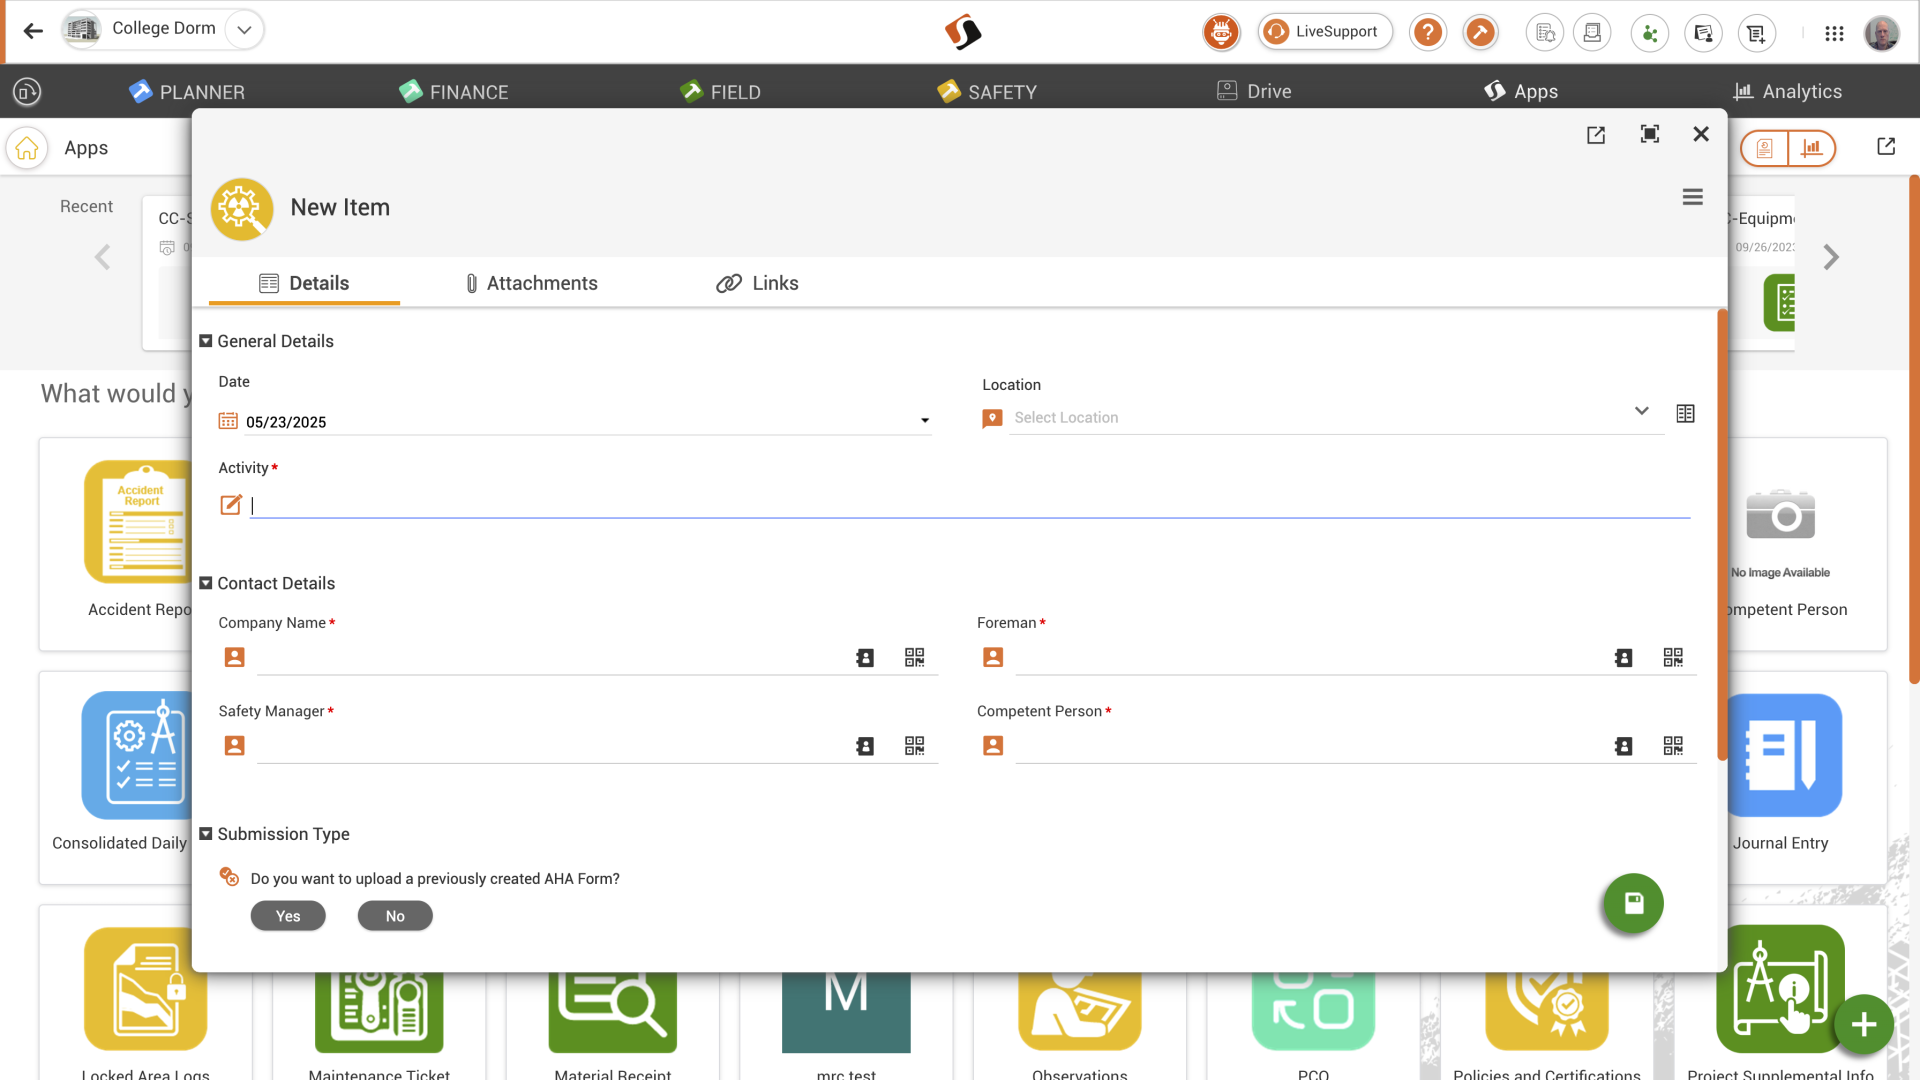
Task: Pop out dialog into new window
Action: click(x=1596, y=135)
